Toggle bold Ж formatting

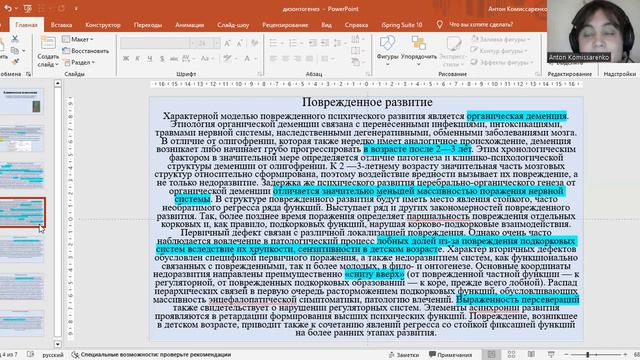coord(126,59)
